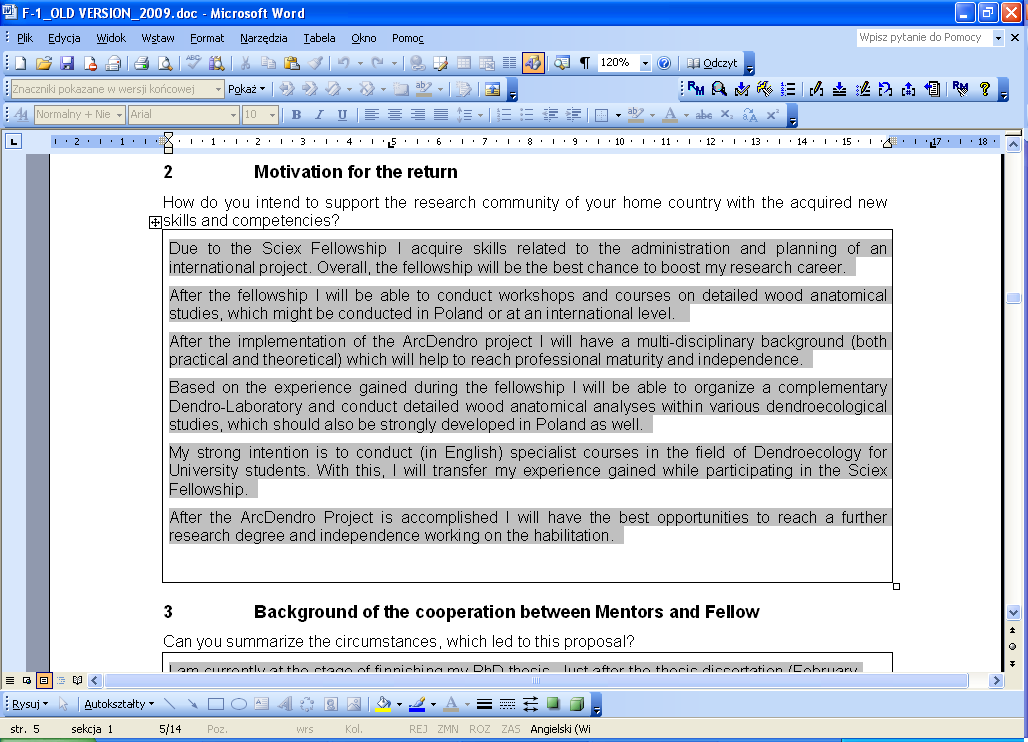Cut the selected text using the scissors icon
Image resolution: width=1028 pixels, height=742 pixels.
pyautogui.click(x=245, y=63)
